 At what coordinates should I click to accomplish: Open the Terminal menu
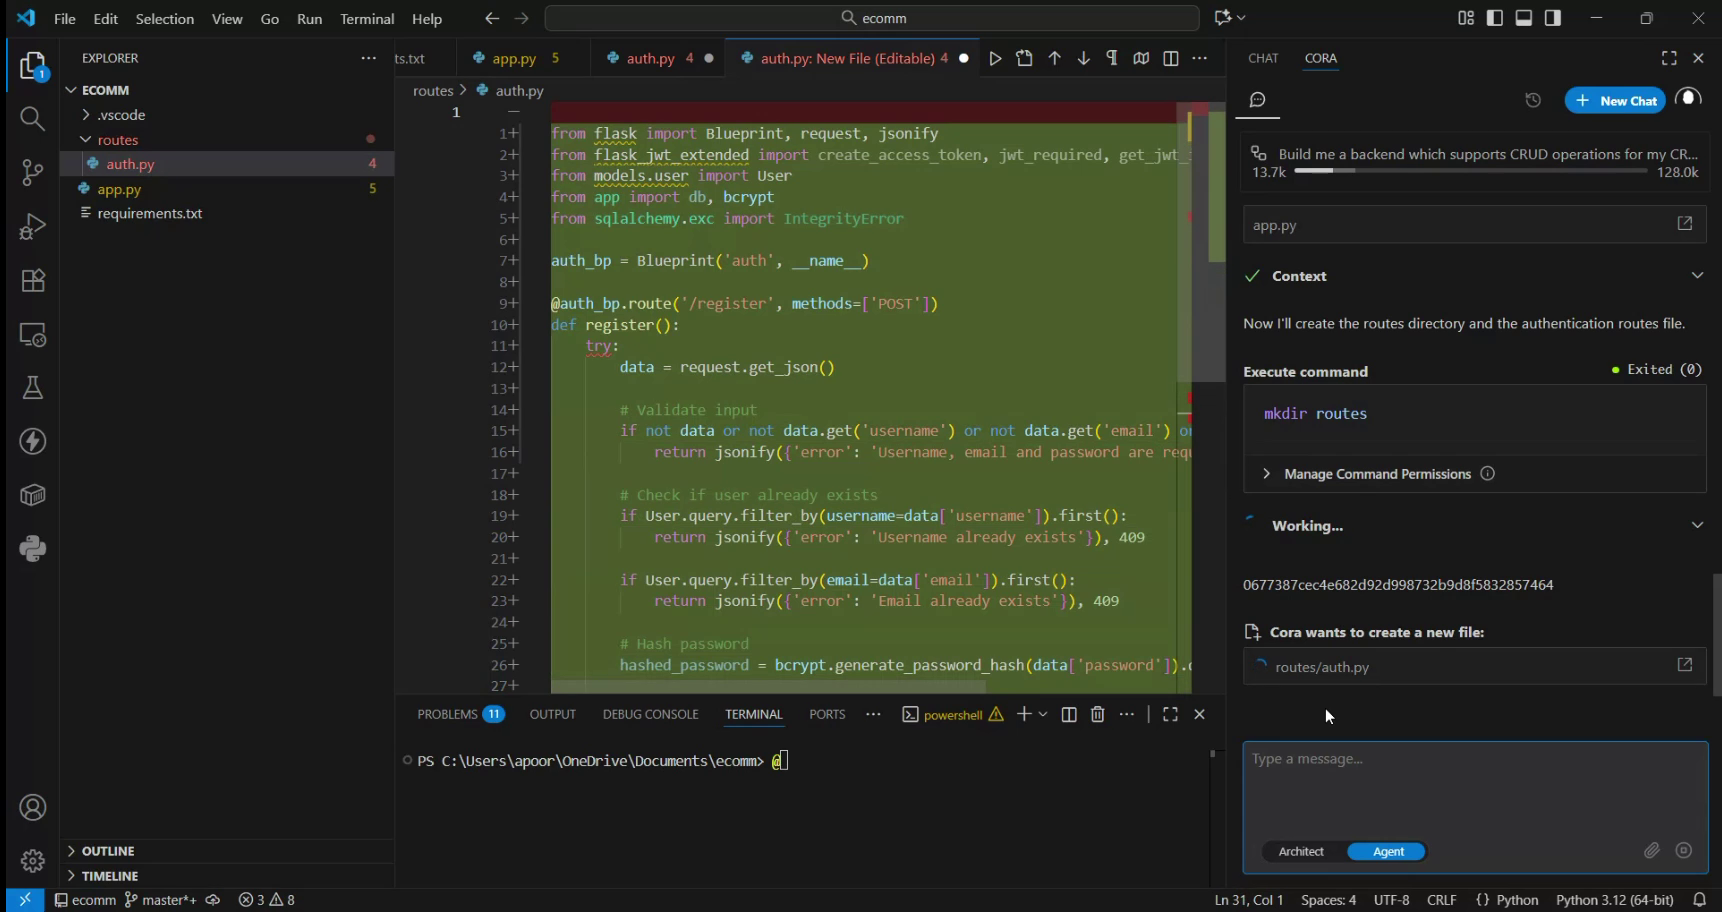[366, 18]
